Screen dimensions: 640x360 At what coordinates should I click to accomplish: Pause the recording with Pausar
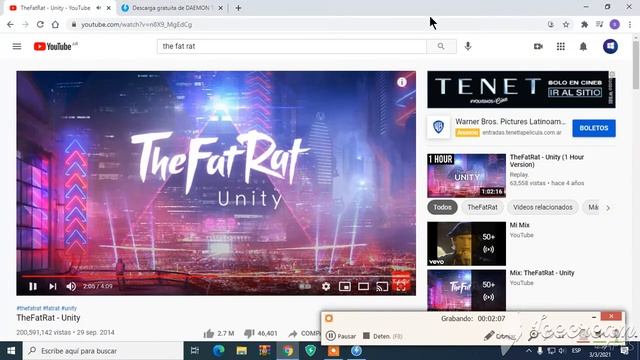(341, 336)
